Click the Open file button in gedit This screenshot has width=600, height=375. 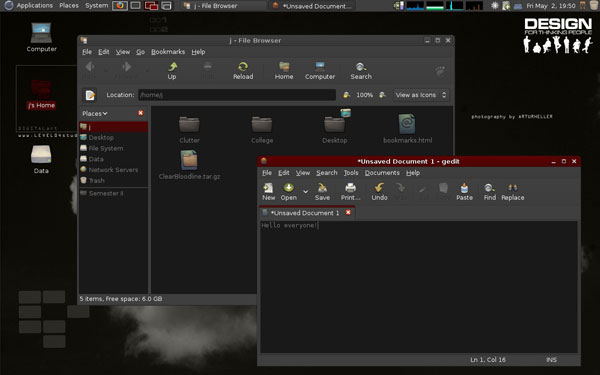coord(289,192)
